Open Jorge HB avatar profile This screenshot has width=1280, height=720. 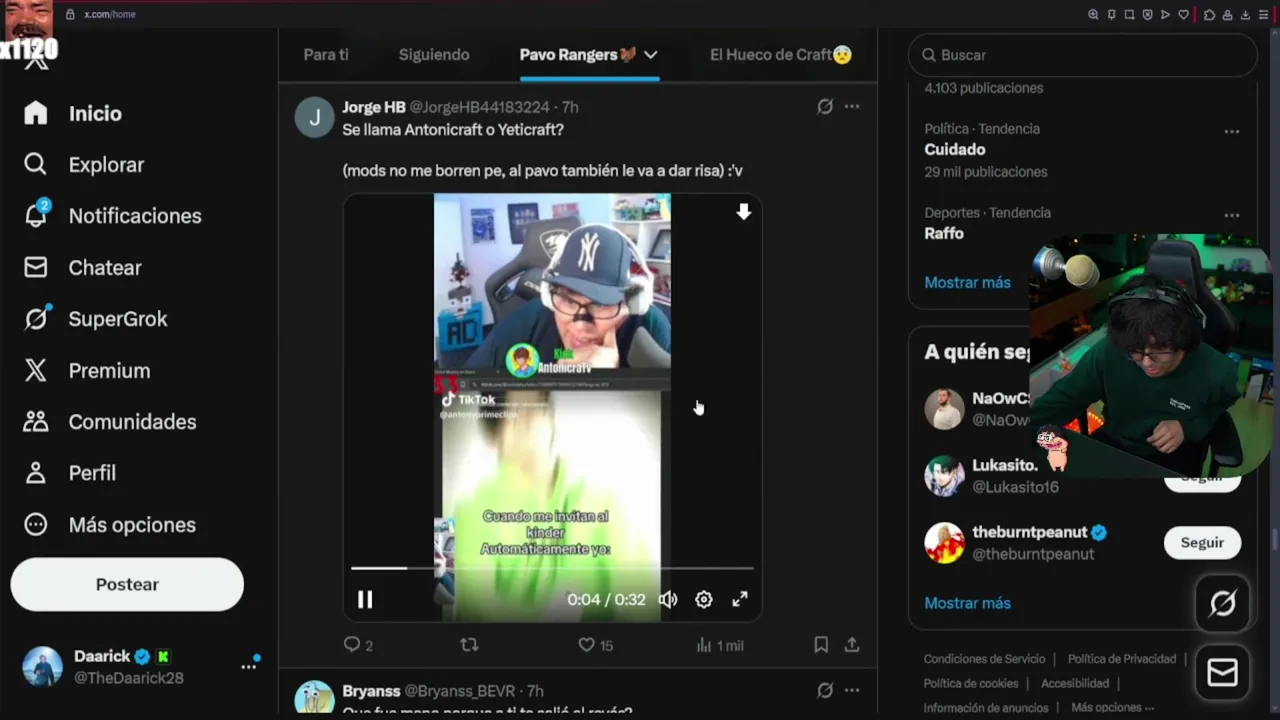314,117
